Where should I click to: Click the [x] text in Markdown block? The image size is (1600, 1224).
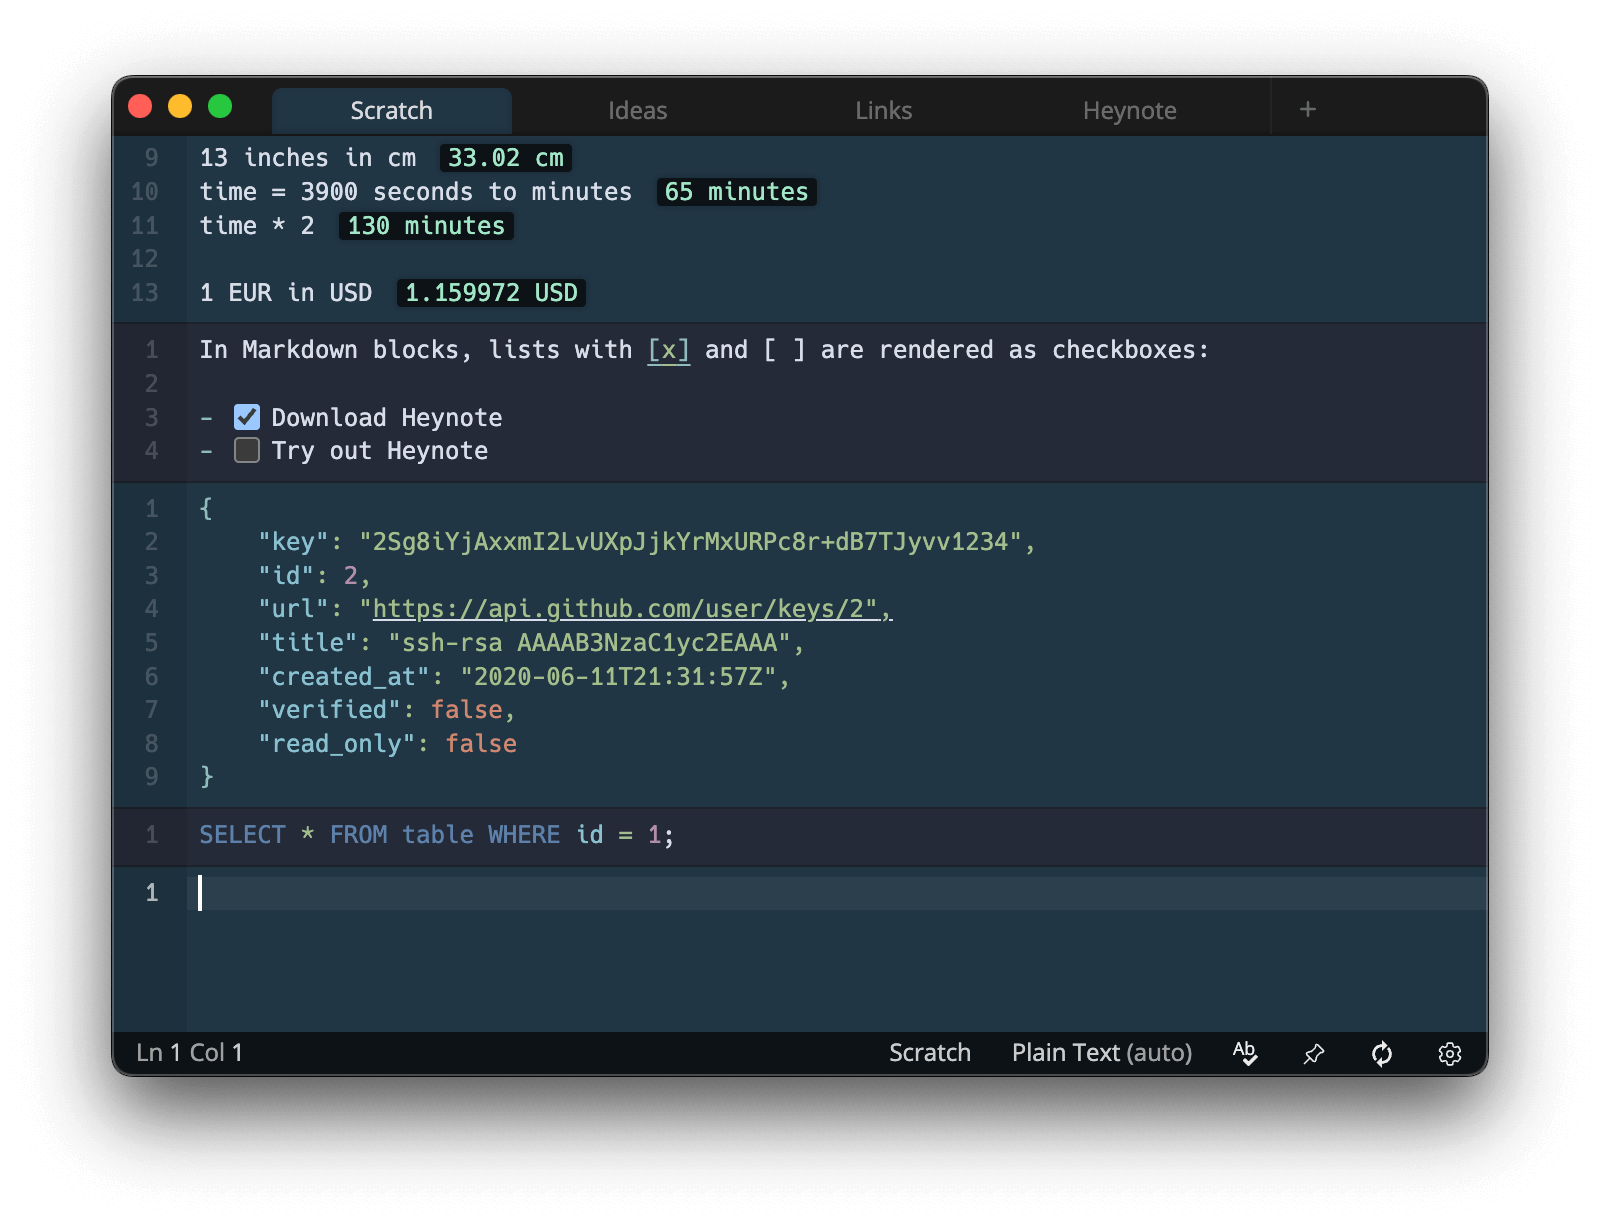coord(669,350)
